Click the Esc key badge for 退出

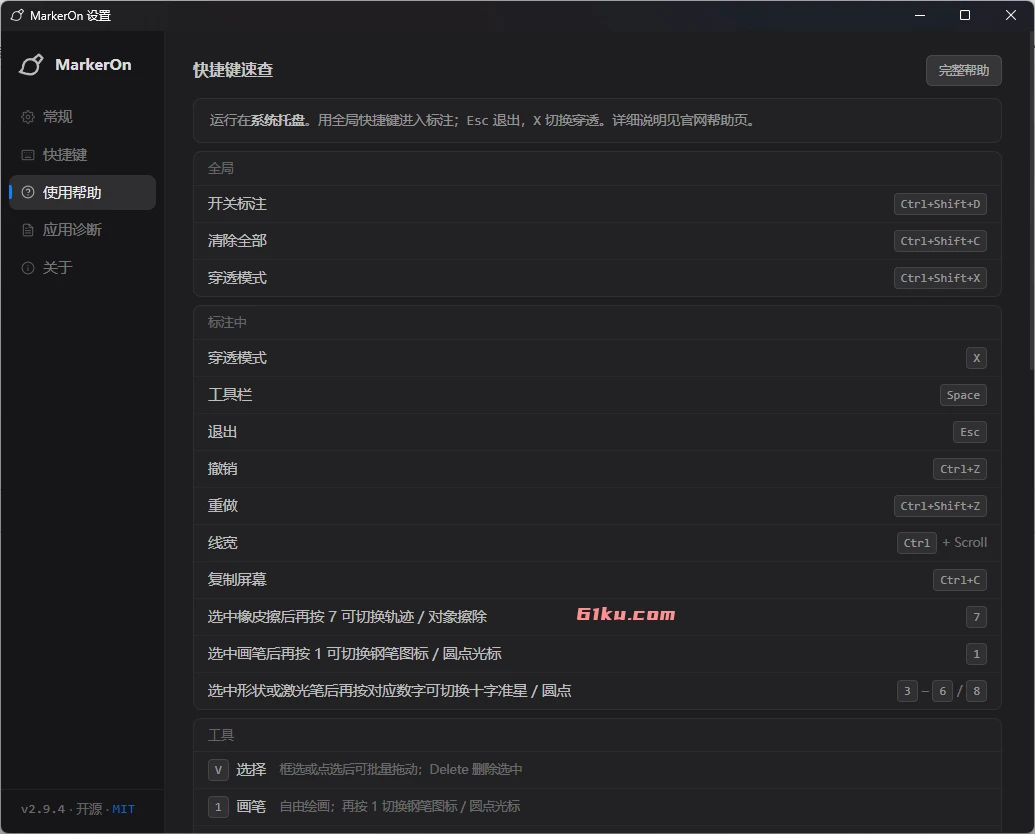pyautogui.click(x=970, y=432)
